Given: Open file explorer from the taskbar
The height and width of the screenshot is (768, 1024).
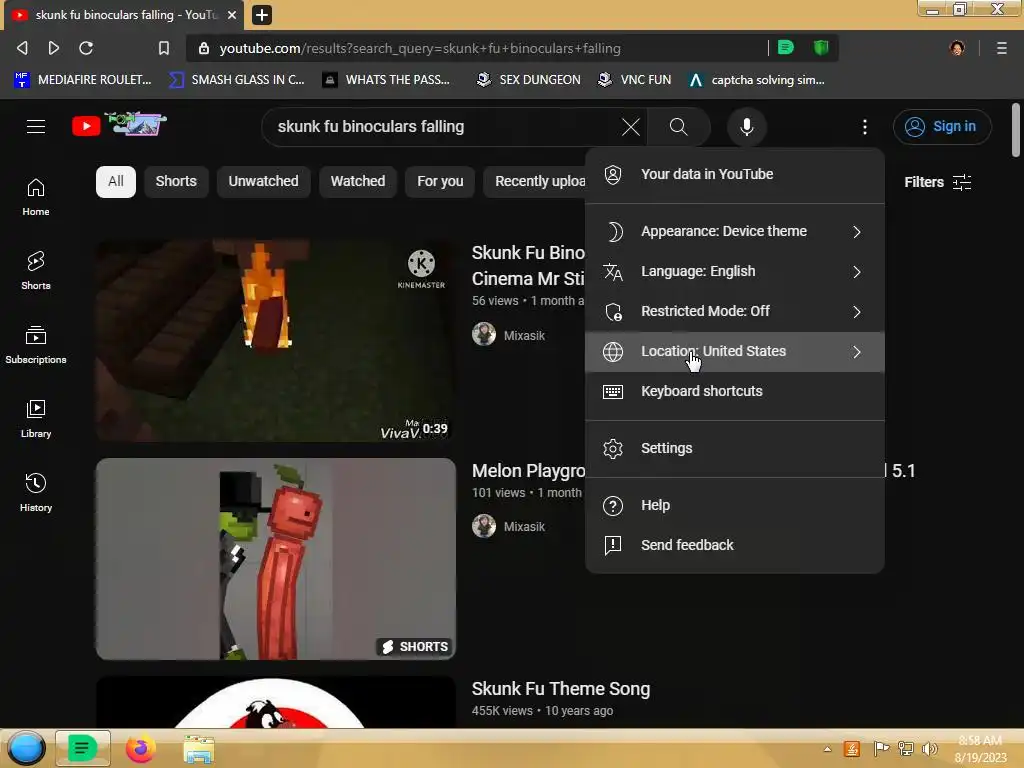Looking at the screenshot, I should click(199, 749).
